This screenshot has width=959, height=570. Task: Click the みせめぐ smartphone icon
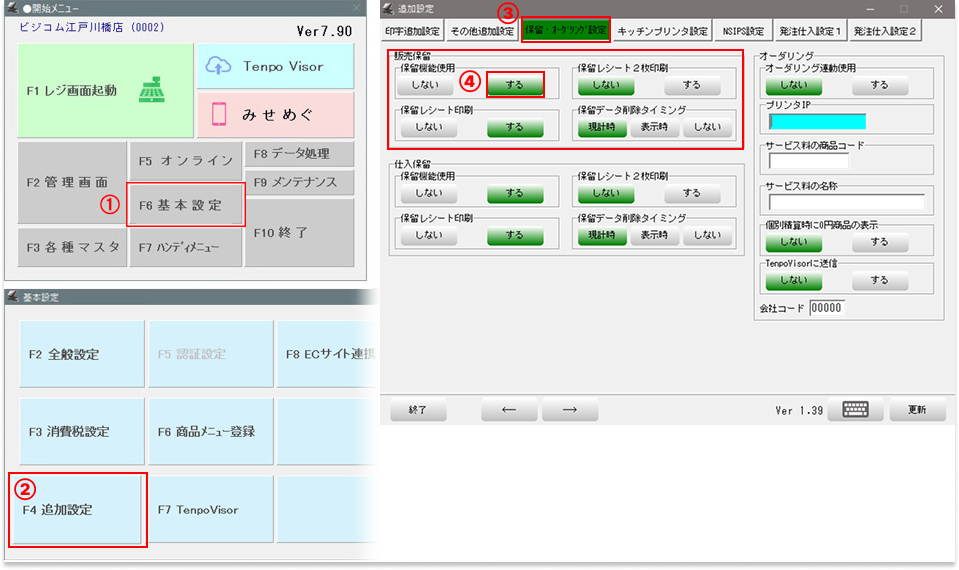219,115
